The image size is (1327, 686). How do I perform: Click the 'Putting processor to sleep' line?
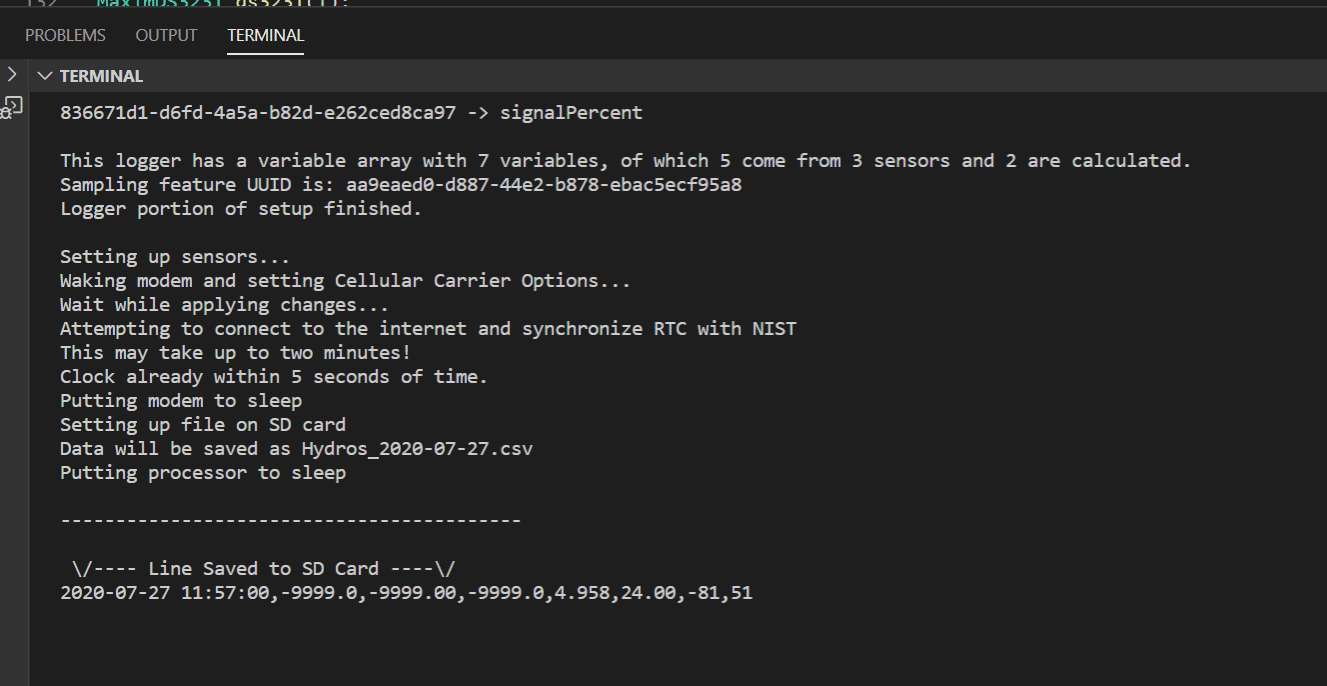(202, 473)
